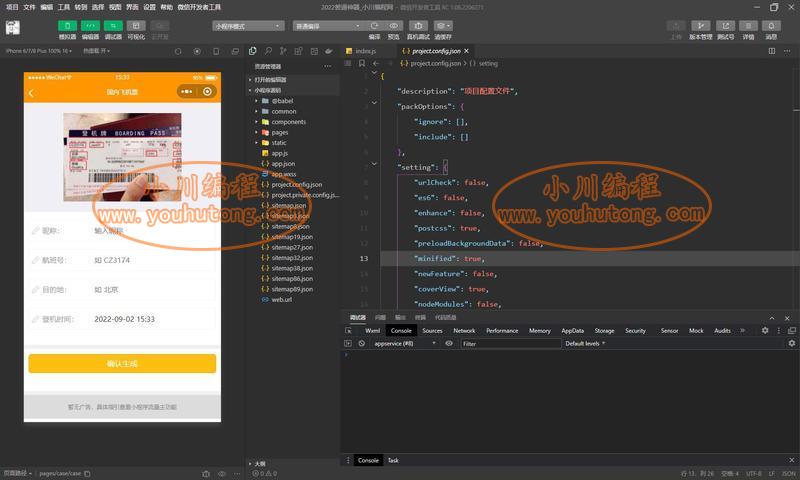The height and width of the screenshot is (480, 800).
Task: Split the editor to the right
Action: 771,51
